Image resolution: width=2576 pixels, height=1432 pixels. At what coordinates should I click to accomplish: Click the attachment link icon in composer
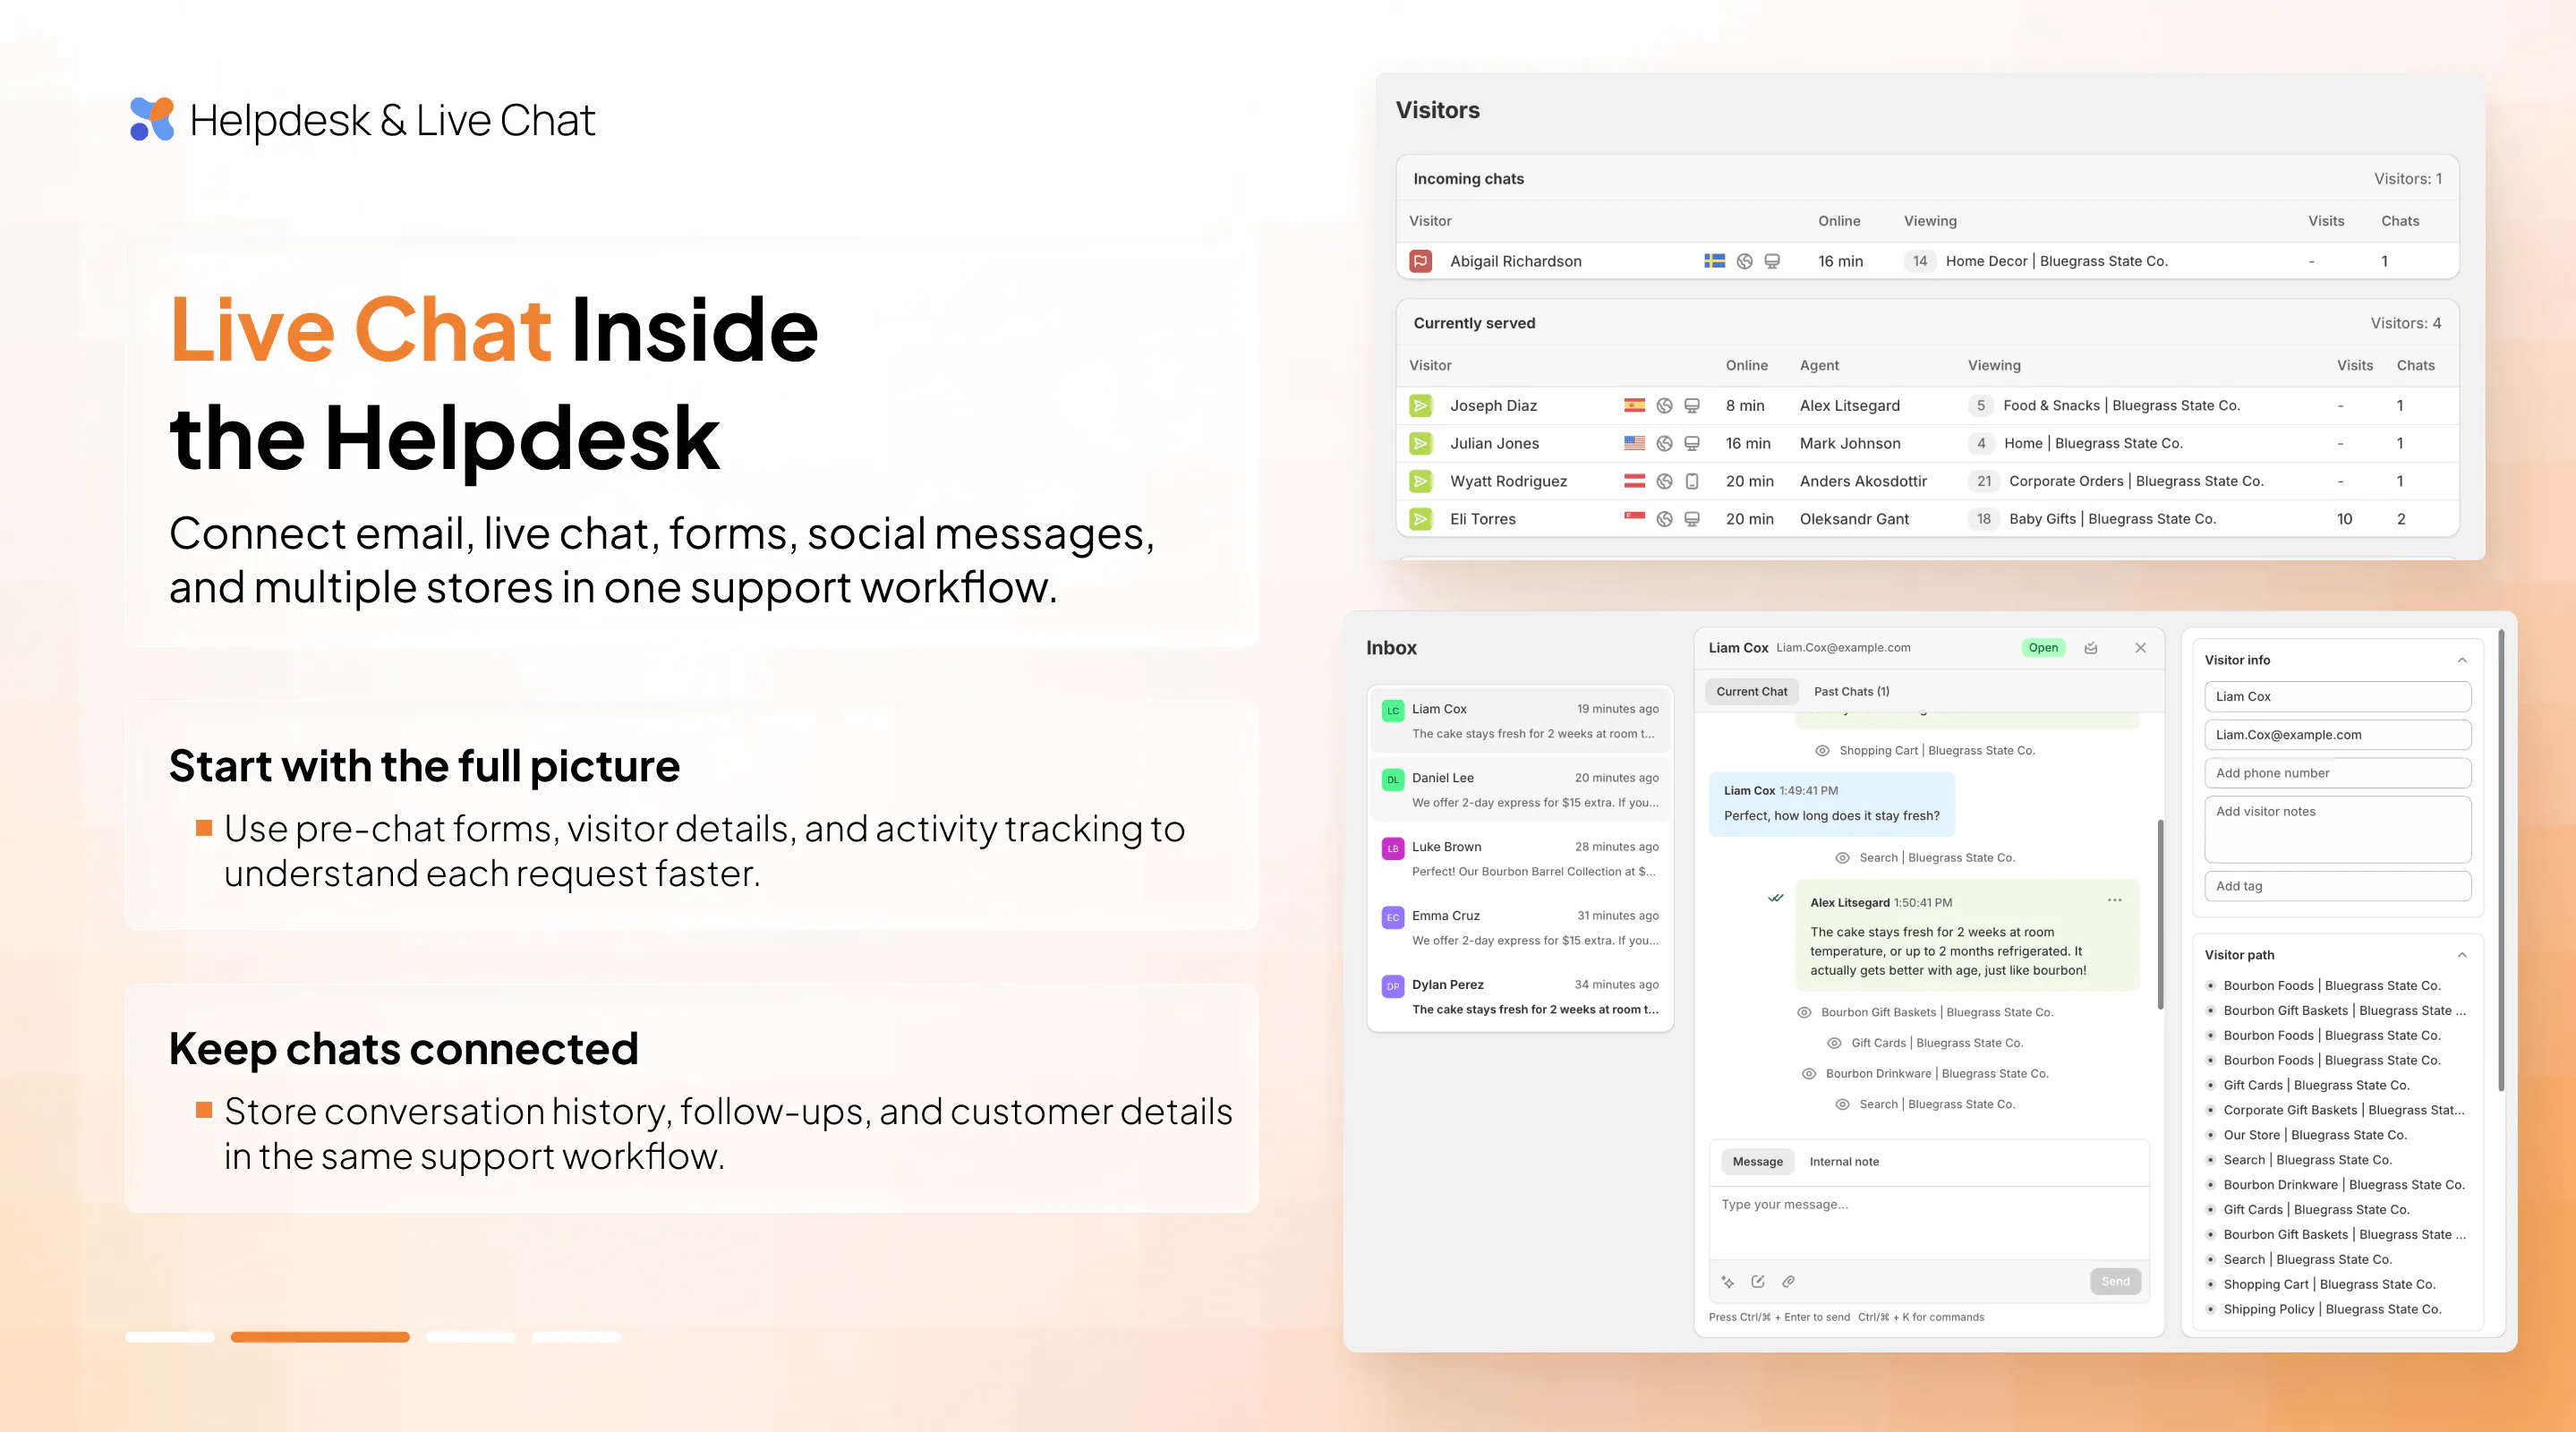point(1788,1281)
